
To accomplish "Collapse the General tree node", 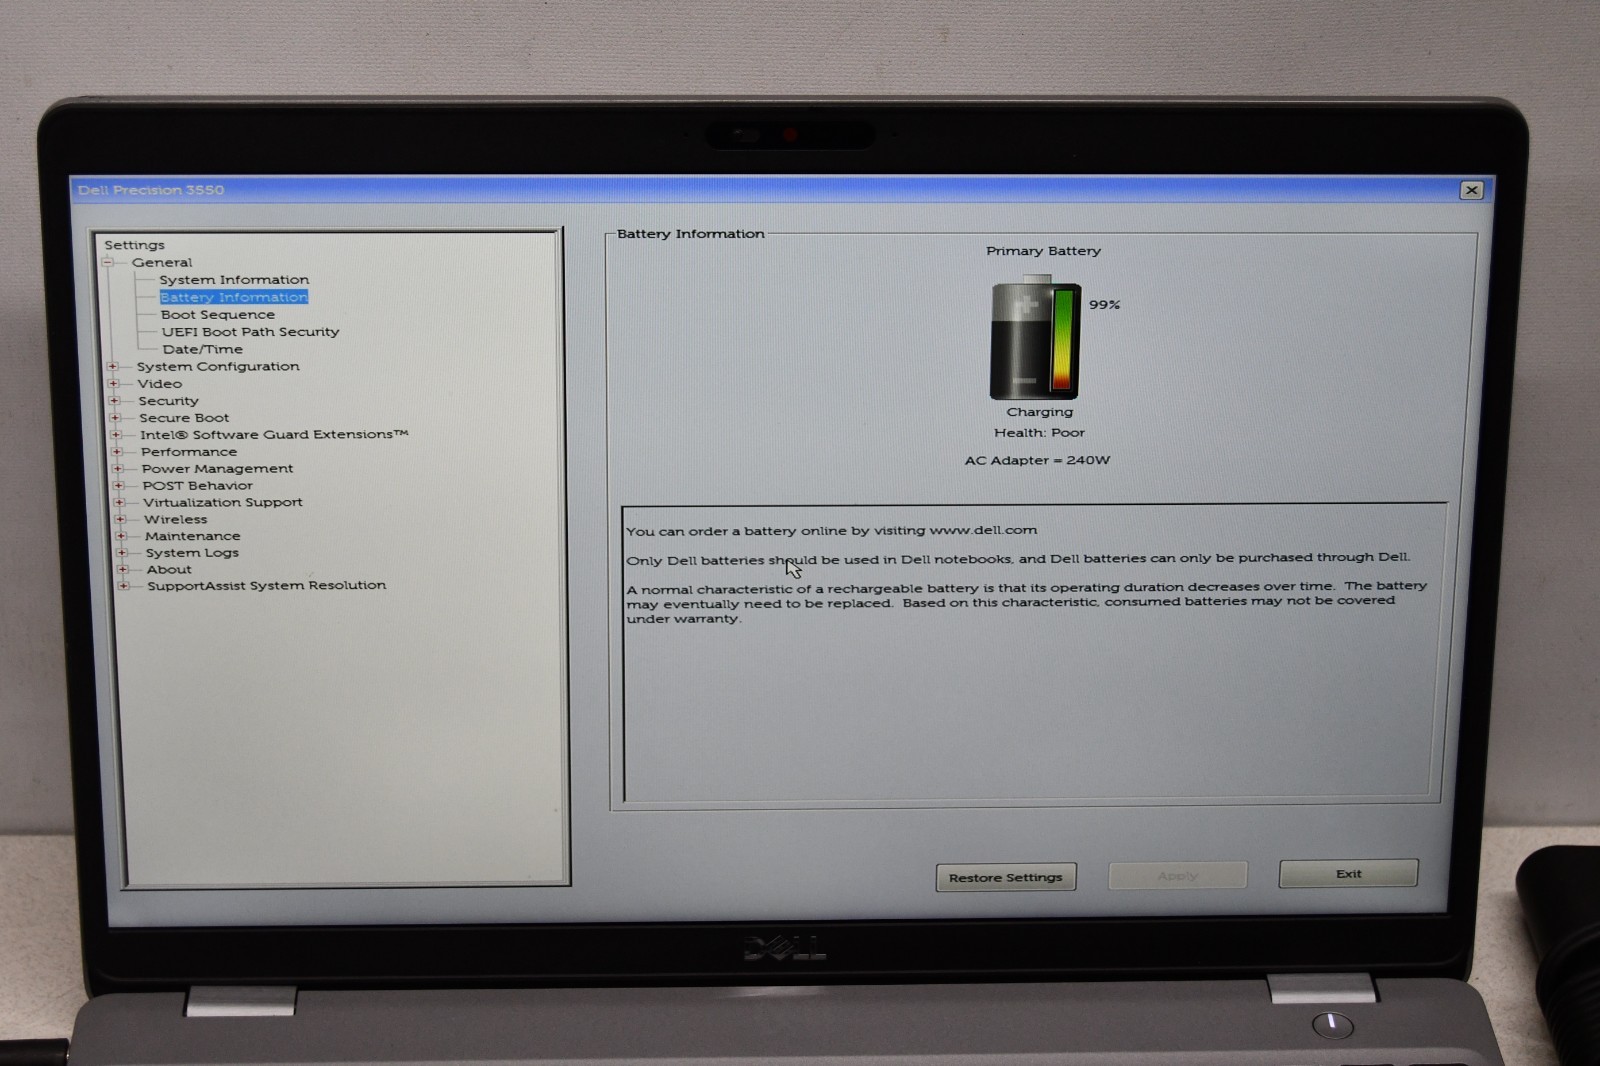I will pyautogui.click(x=107, y=262).
